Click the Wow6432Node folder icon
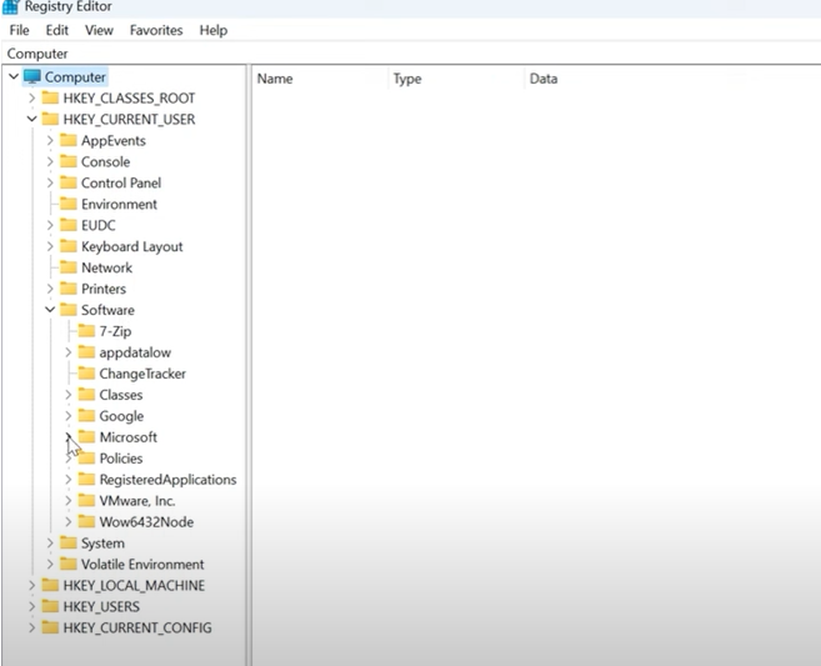 (x=86, y=521)
